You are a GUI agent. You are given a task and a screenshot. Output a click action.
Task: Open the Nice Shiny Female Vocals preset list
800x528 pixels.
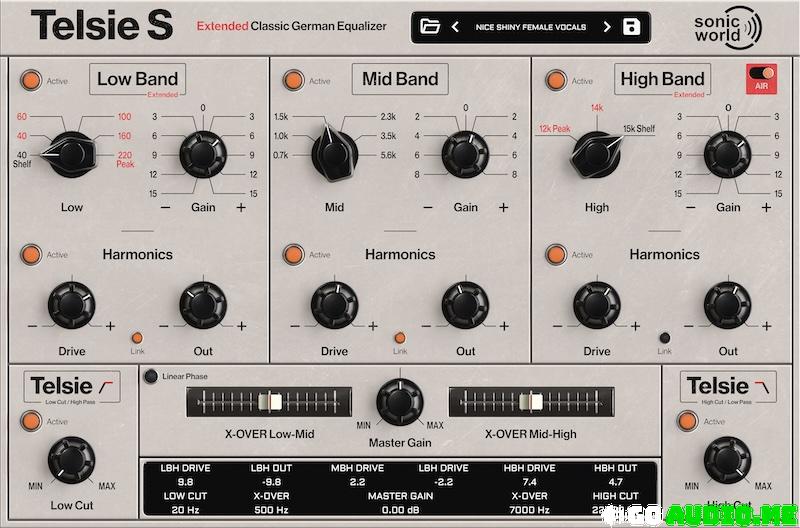click(531, 27)
